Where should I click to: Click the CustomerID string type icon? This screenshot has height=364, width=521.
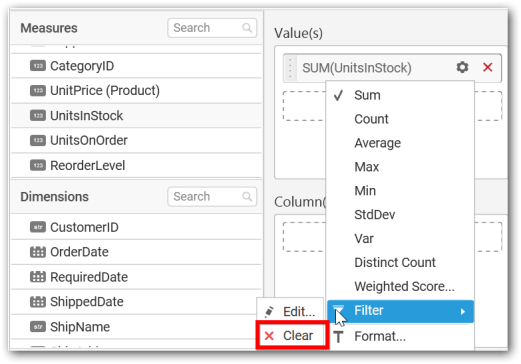click(38, 227)
